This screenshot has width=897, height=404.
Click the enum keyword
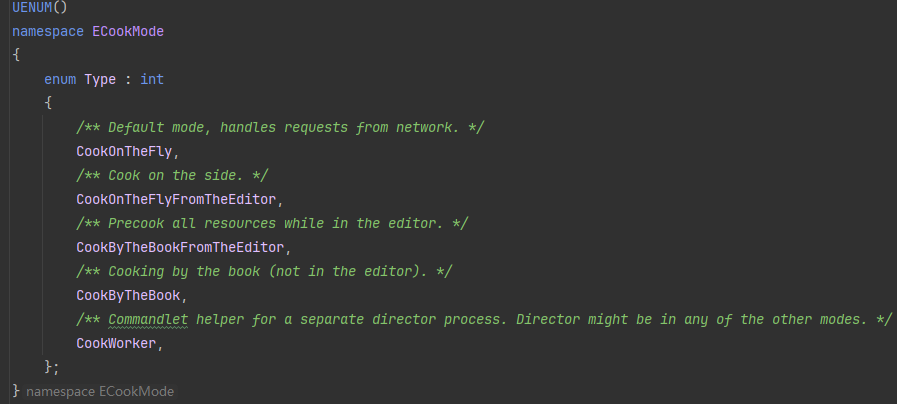[x=59, y=79]
